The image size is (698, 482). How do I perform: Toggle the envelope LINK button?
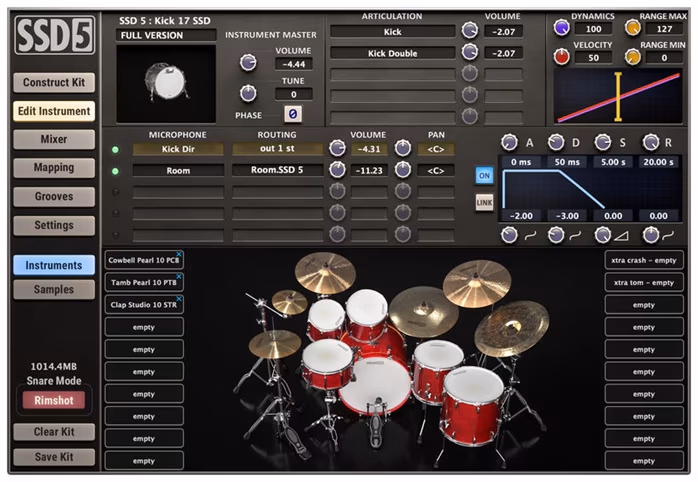coord(484,203)
